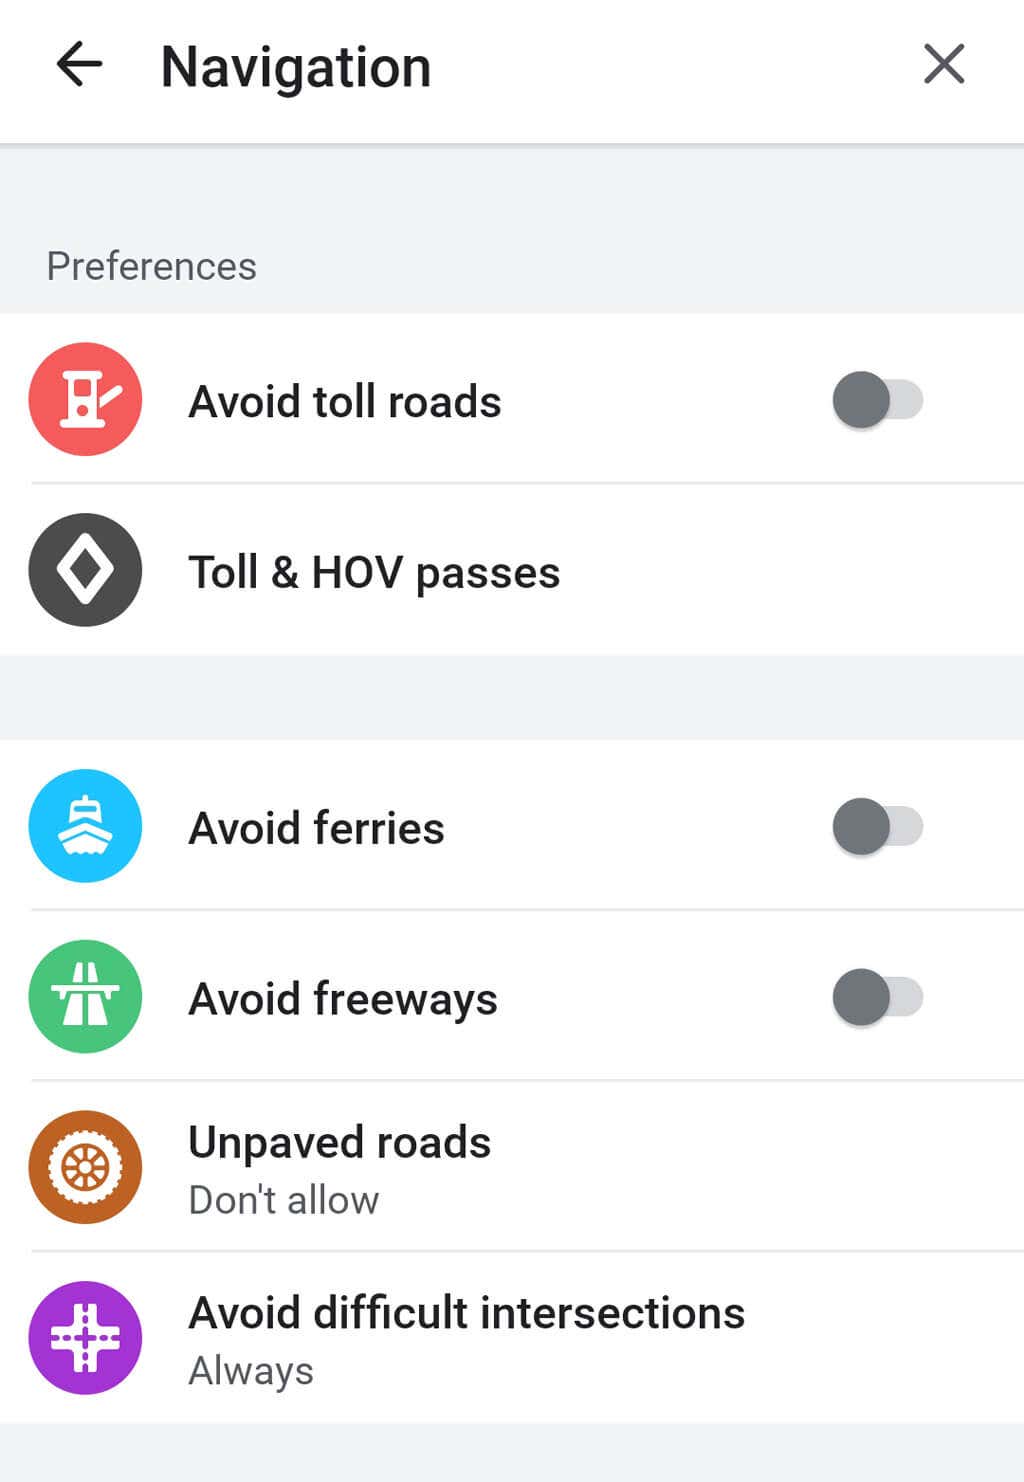Switch on the Avoid freeways toggle

877,997
